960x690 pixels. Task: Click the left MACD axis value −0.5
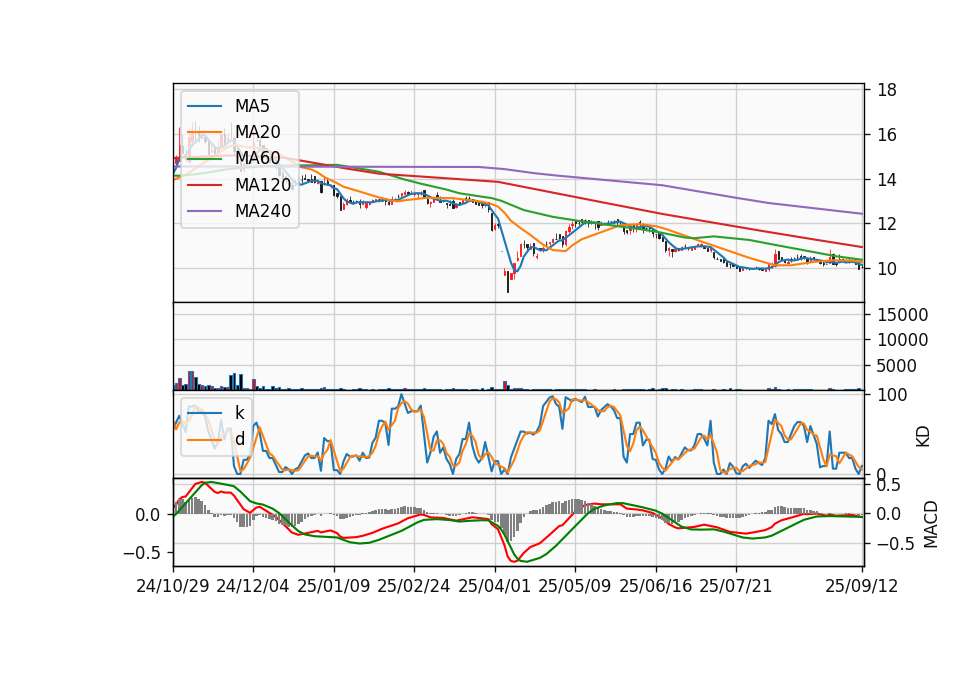coord(144,553)
